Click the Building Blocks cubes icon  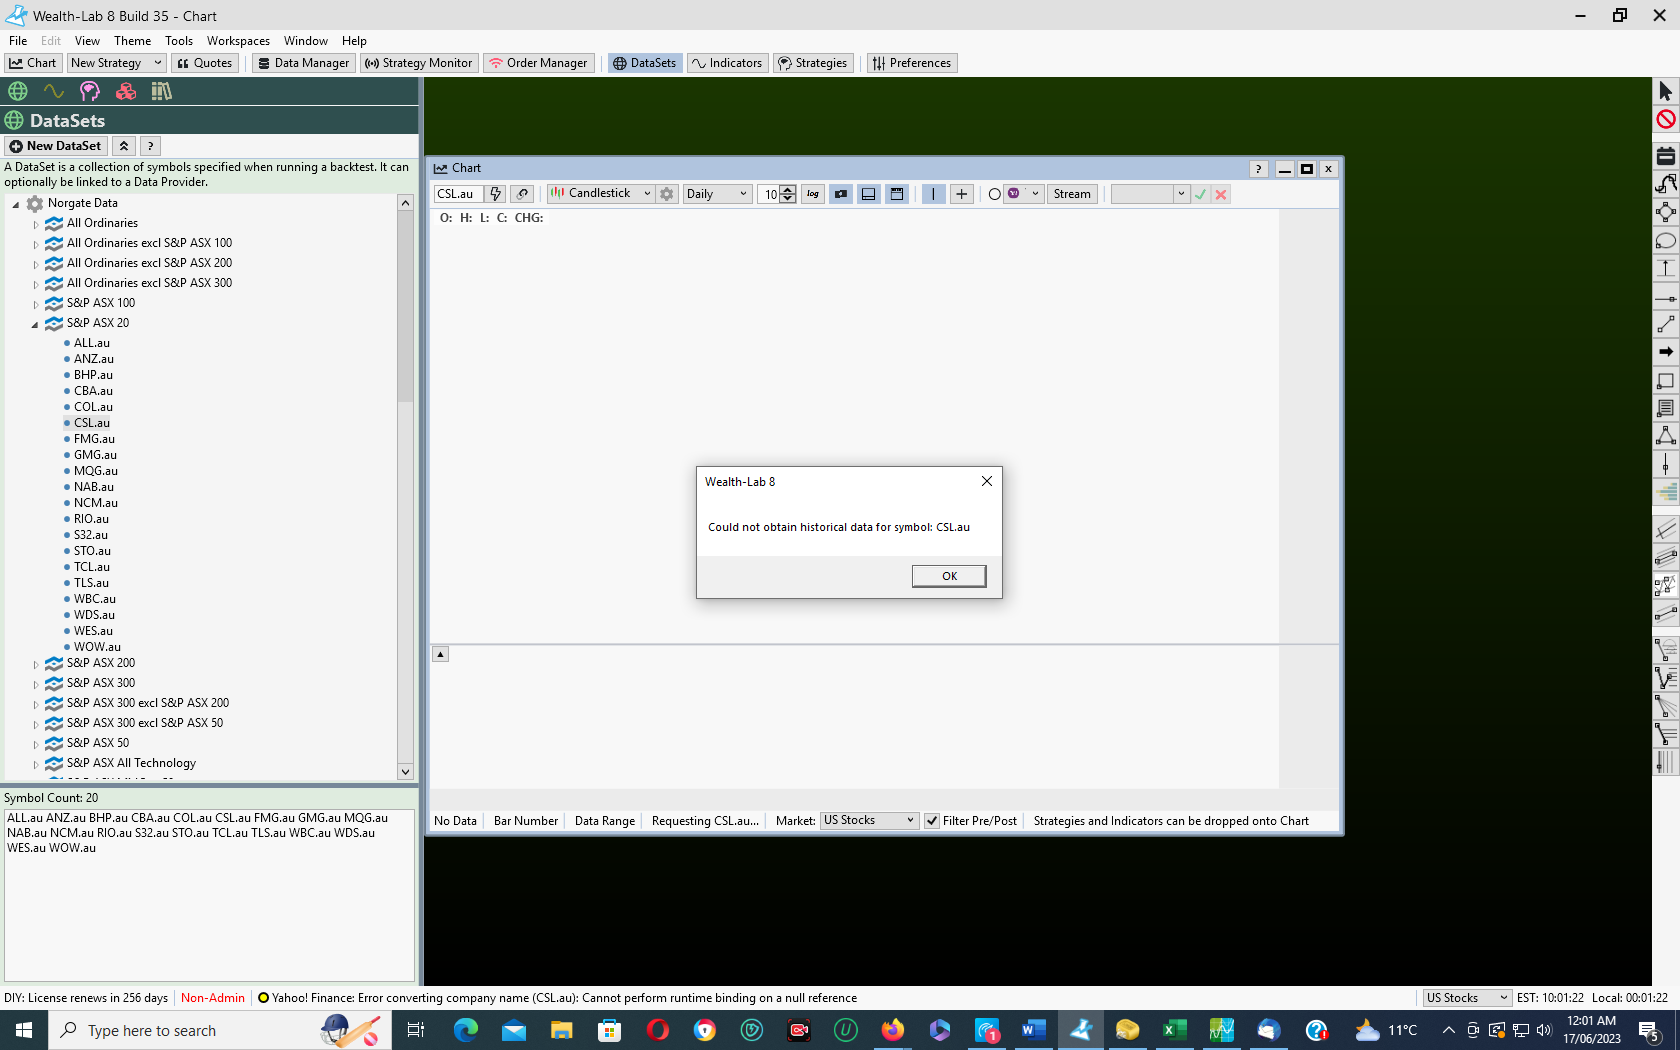click(126, 91)
